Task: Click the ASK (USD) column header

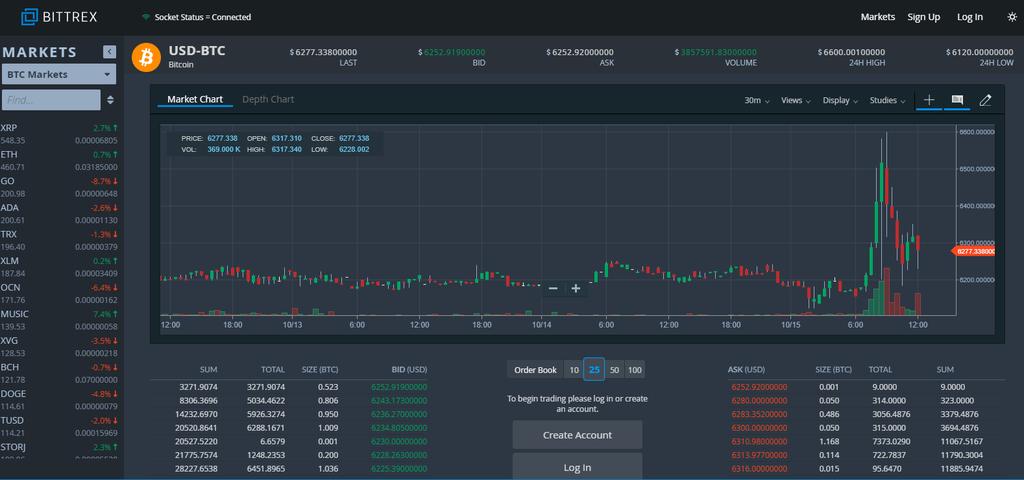Action: pyautogui.click(x=746, y=370)
